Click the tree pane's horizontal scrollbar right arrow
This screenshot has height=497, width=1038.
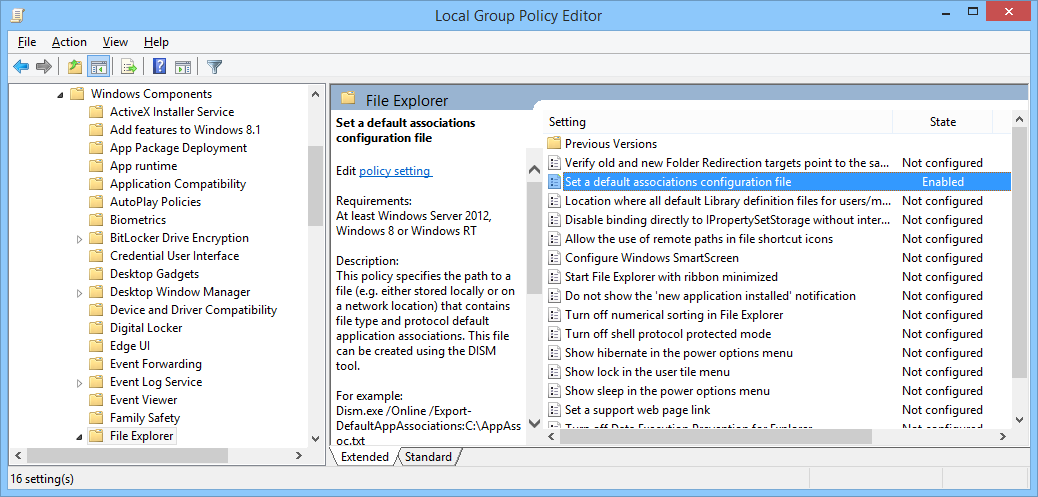(300, 456)
